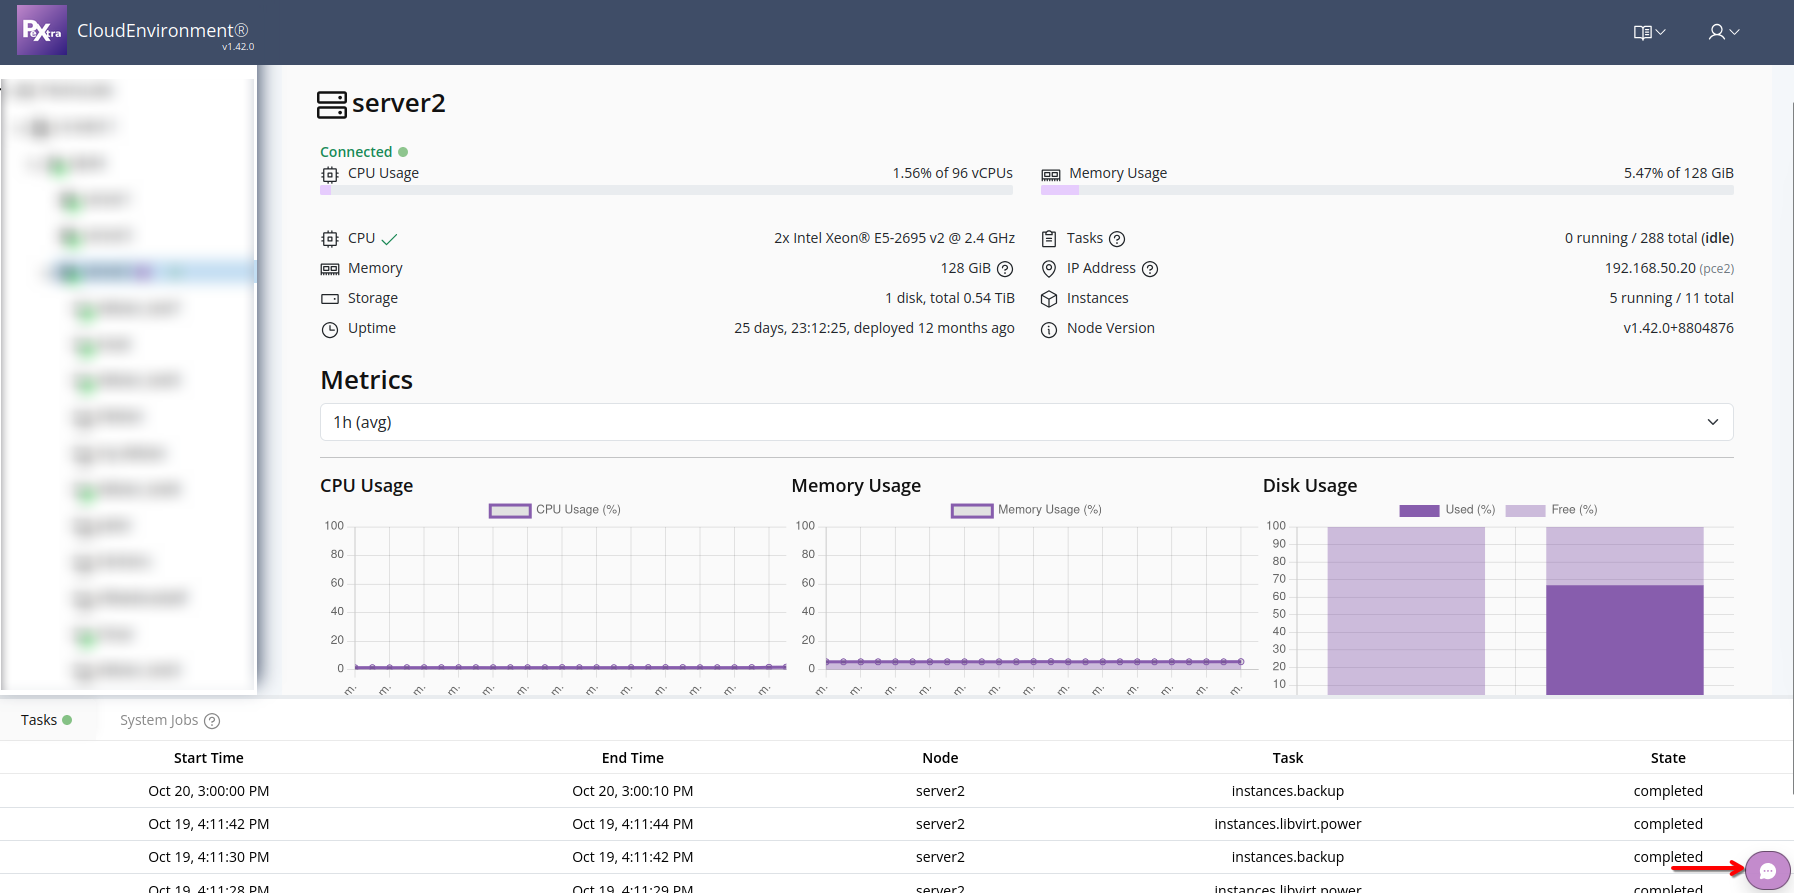
Task: Switch to the Tasks tab
Action: point(46,720)
